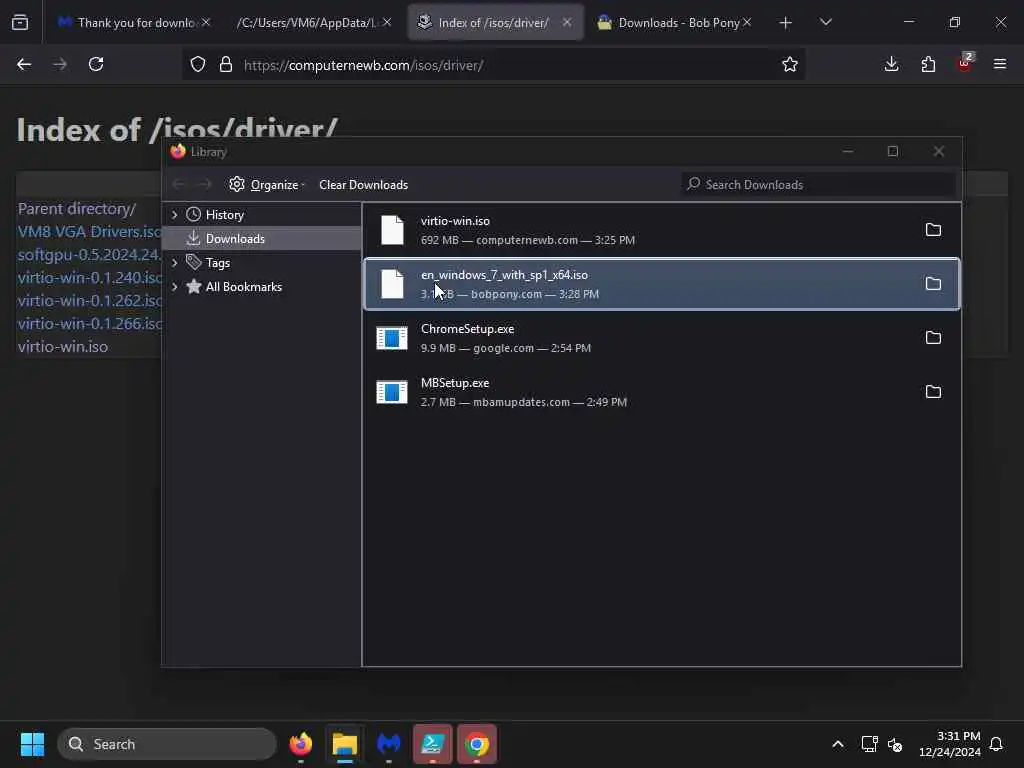Go back in the Library window

178,185
